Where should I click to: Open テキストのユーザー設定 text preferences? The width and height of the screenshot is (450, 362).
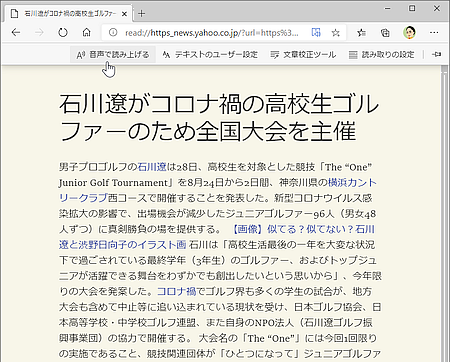[210, 54]
